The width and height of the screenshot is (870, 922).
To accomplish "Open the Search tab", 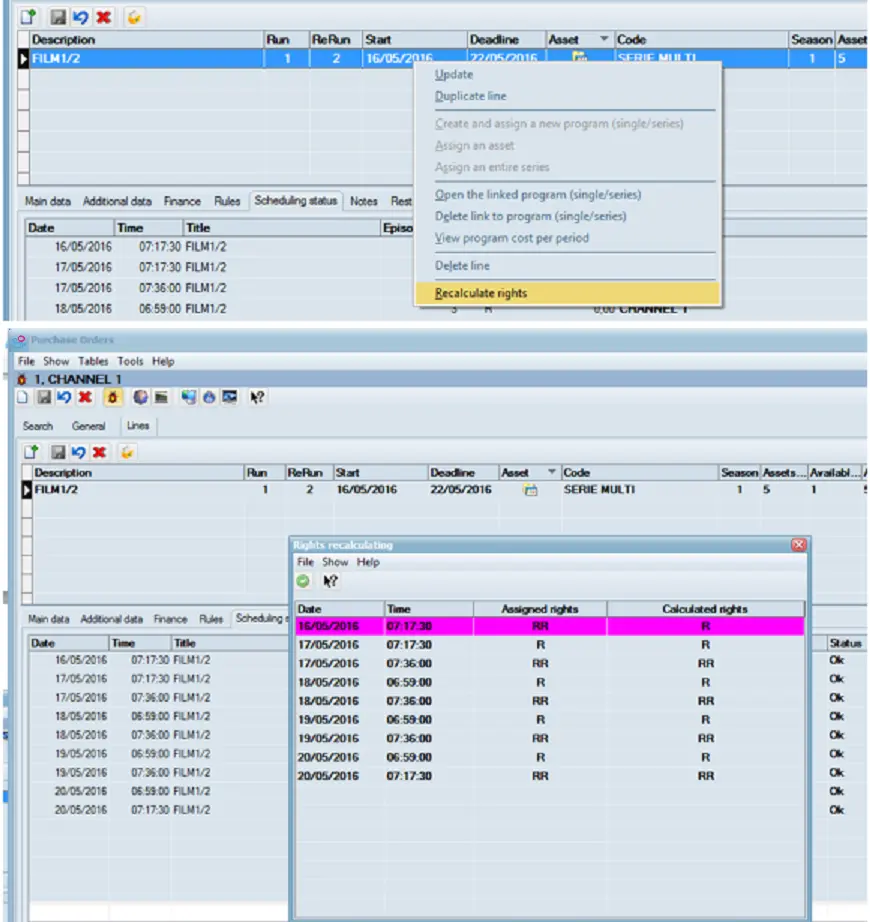I will (38, 426).
